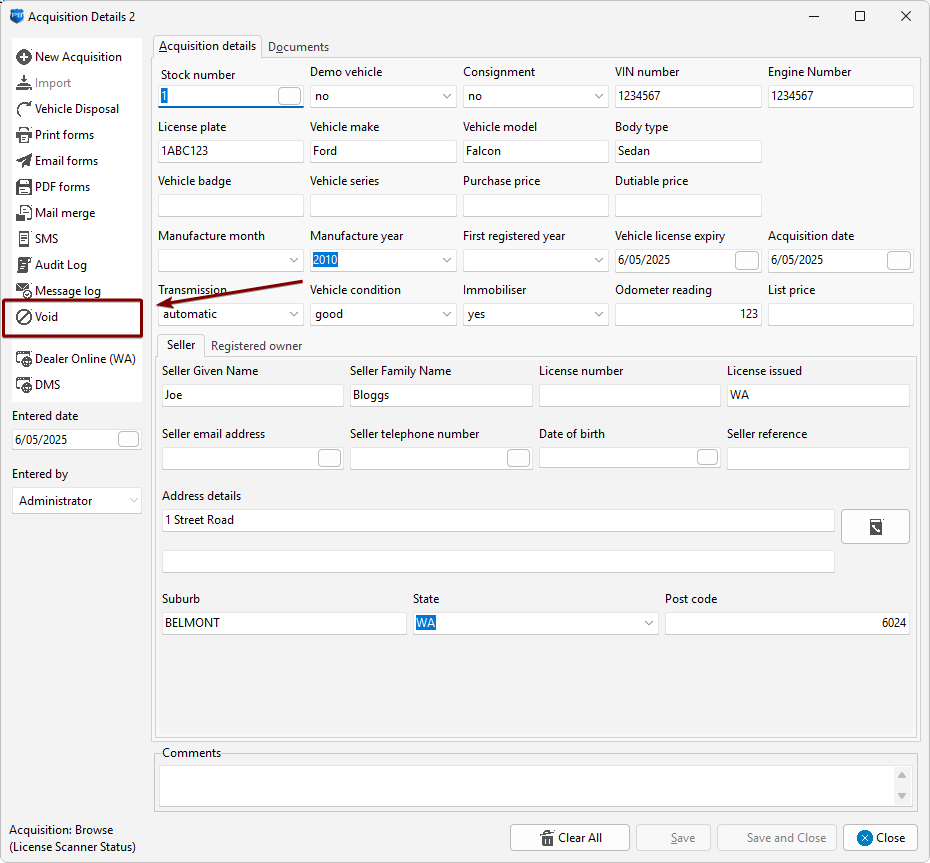Click the Vehicle license expiry date picker box
Screen dimensions: 930x863
746,260
